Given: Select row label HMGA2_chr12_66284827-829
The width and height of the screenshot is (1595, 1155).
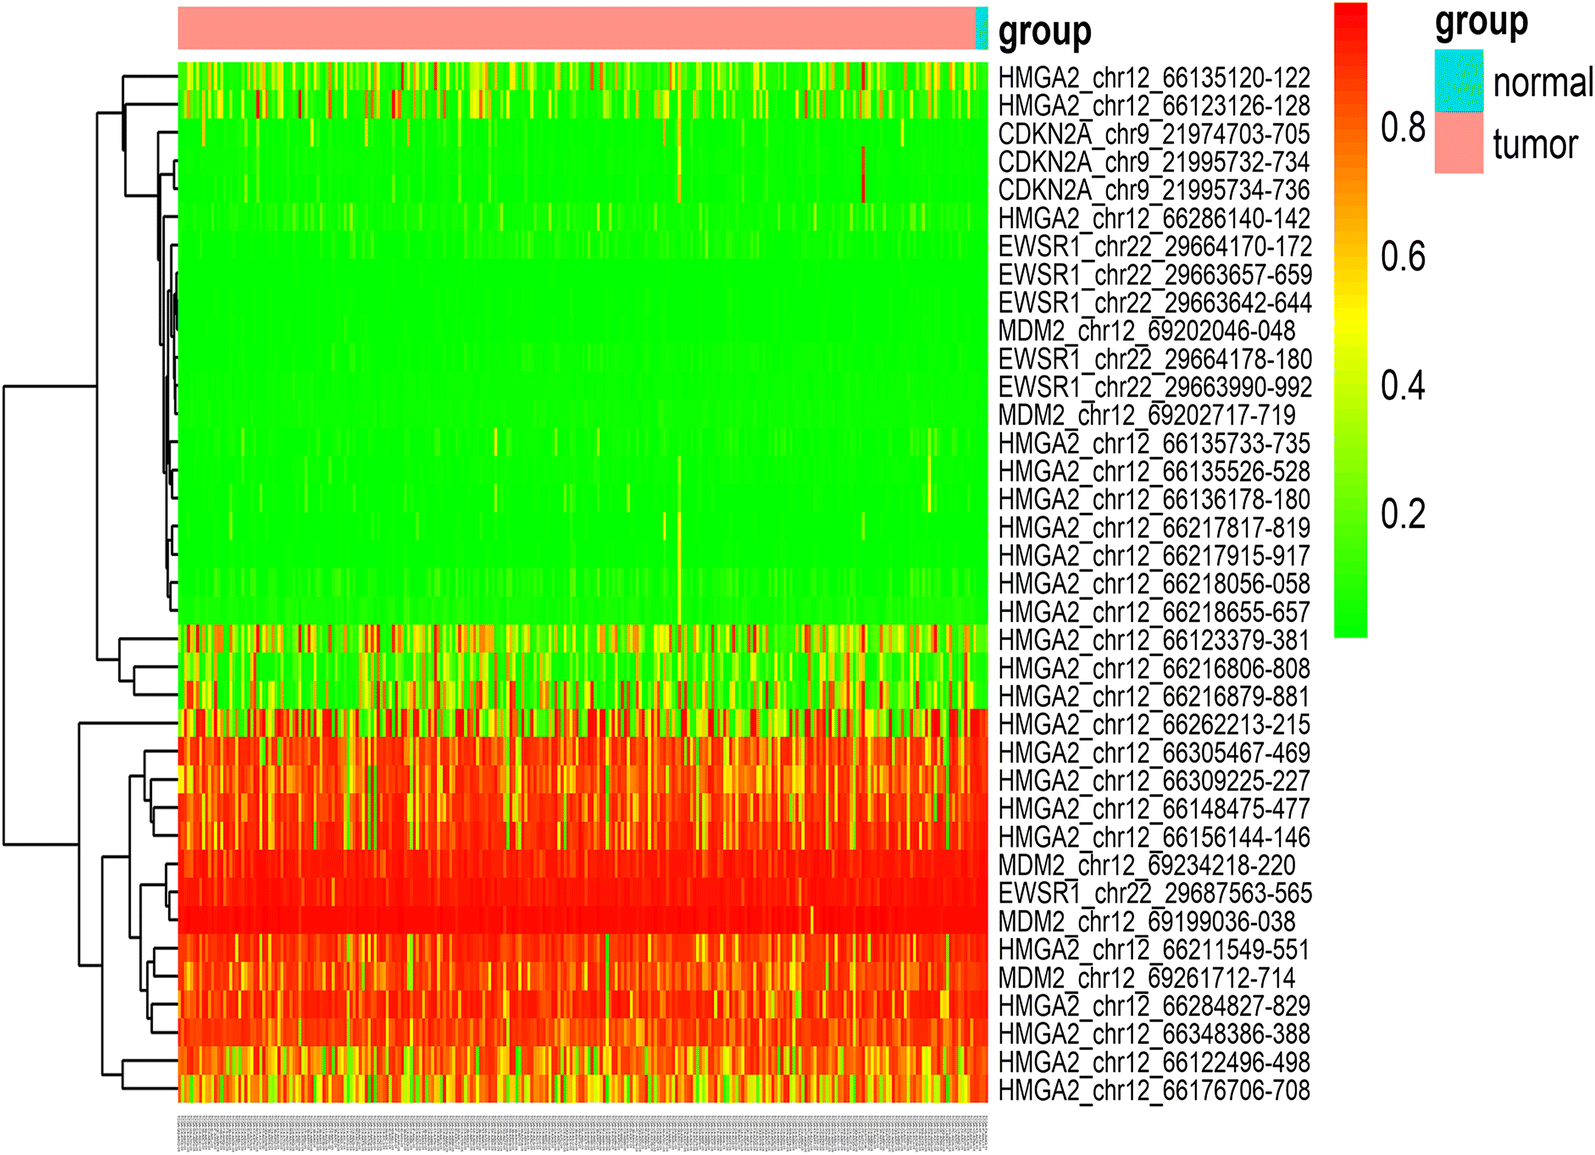Looking at the screenshot, I should [x=1154, y=1005].
